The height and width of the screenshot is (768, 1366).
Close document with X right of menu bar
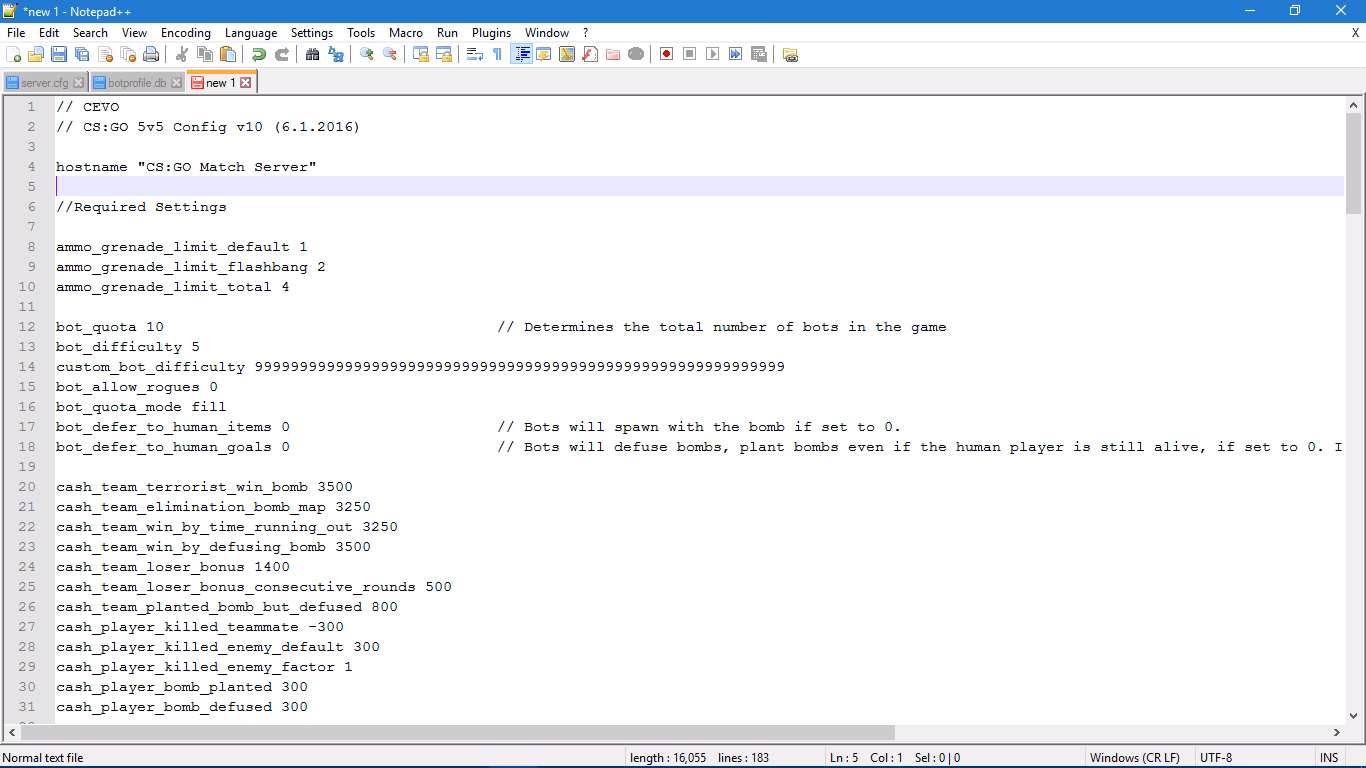1355,33
